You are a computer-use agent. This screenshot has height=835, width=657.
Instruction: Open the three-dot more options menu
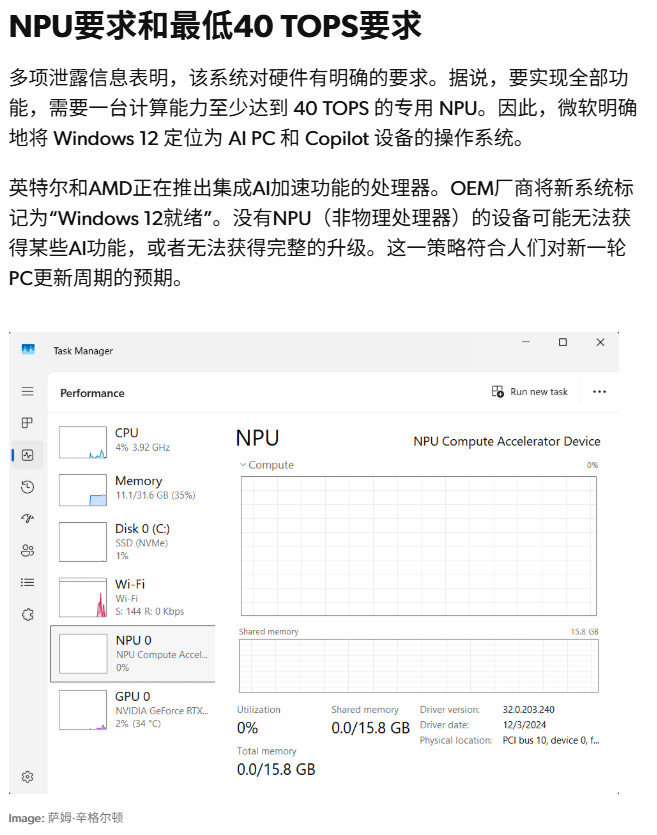[599, 391]
